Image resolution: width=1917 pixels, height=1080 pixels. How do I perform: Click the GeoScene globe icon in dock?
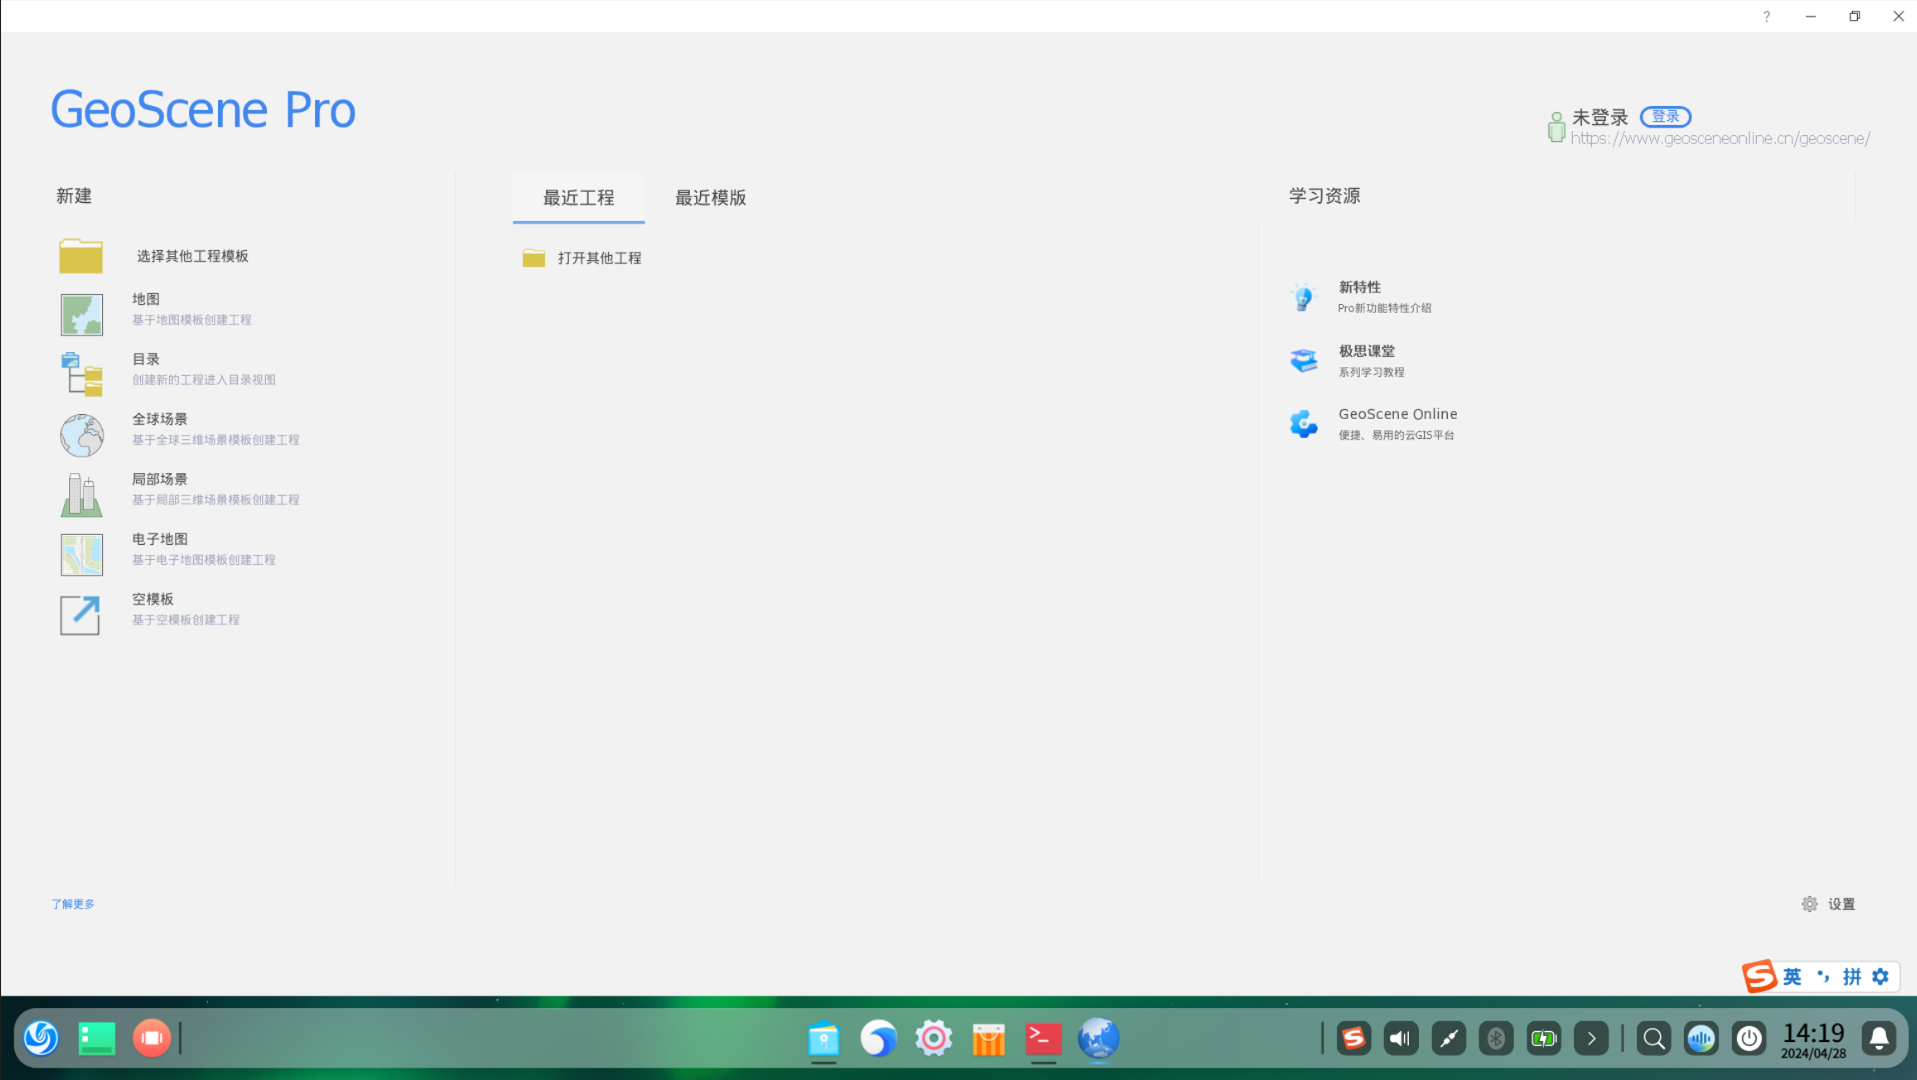pyautogui.click(x=1098, y=1039)
